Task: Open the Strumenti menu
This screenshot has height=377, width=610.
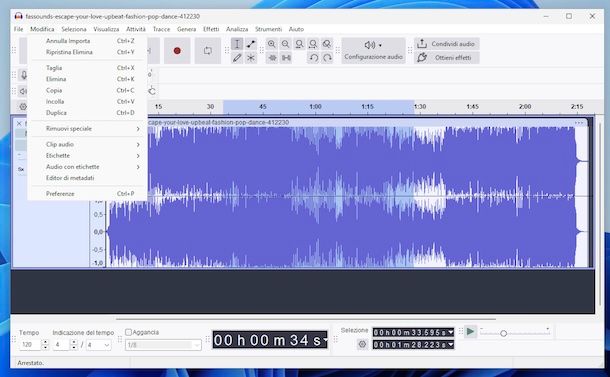Action: [x=268, y=29]
